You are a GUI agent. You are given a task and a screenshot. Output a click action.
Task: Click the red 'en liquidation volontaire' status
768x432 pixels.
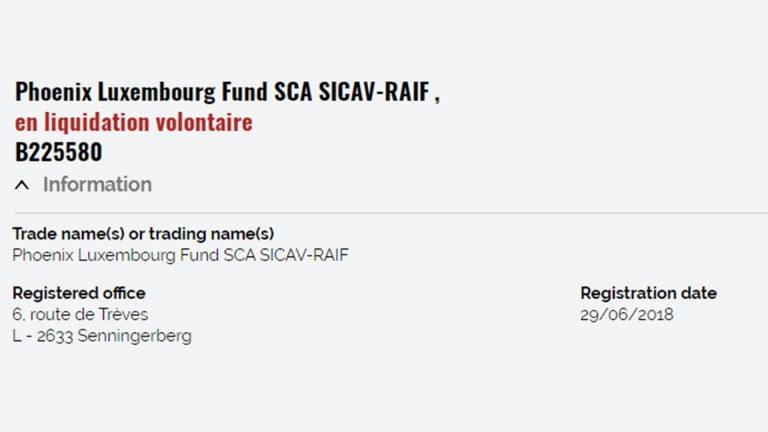click(x=133, y=123)
